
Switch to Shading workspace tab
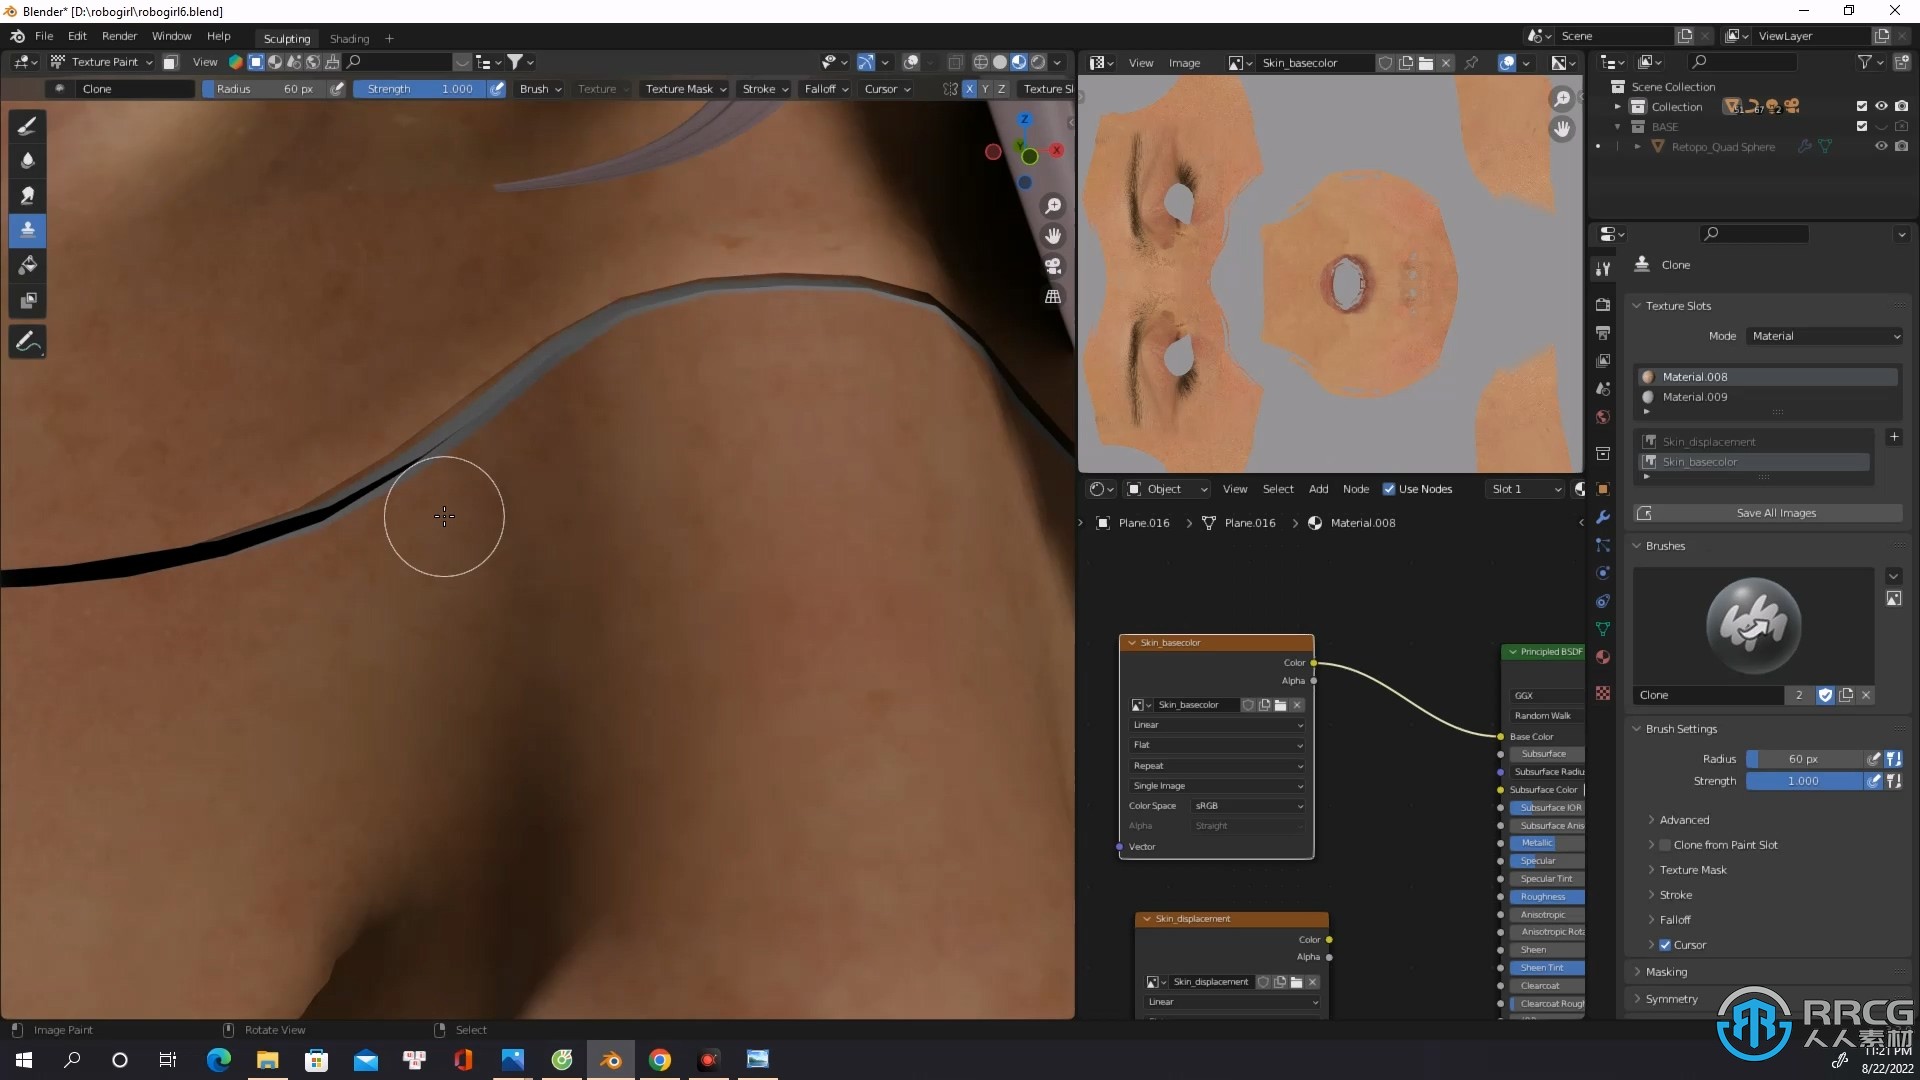(350, 39)
